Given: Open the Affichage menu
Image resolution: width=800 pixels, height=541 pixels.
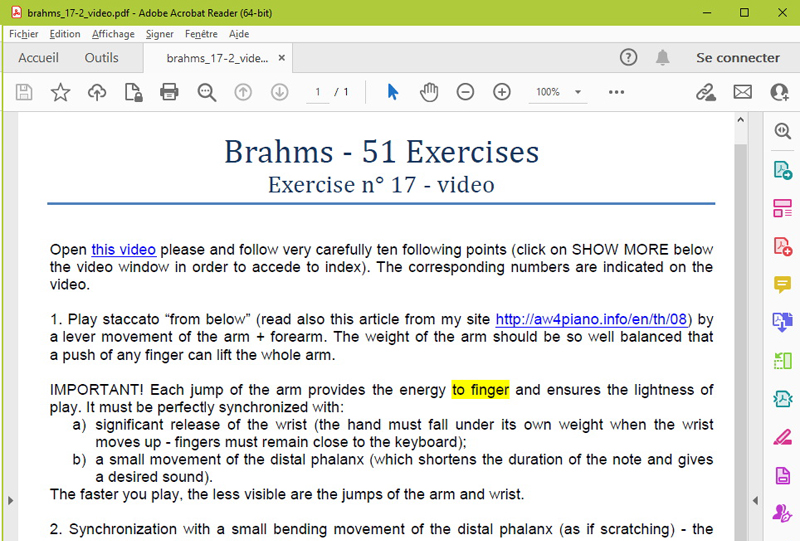Looking at the screenshot, I should 113,34.
